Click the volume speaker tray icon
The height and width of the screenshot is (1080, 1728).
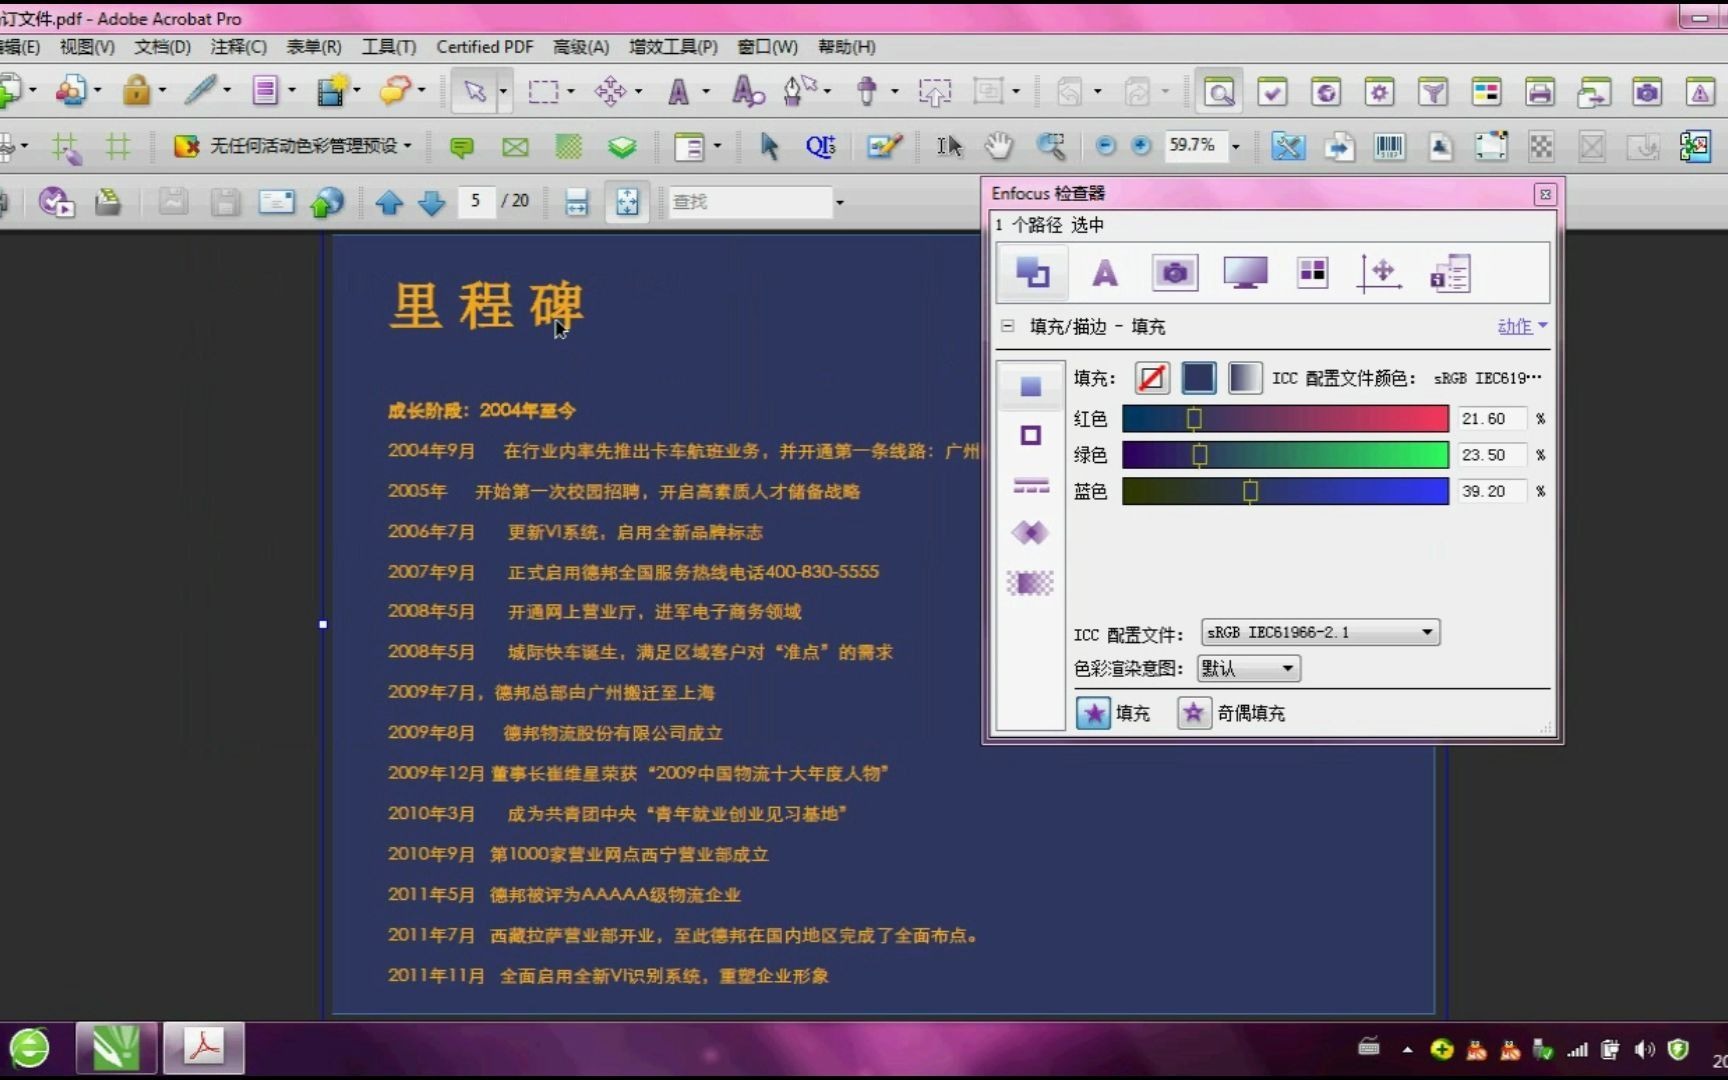[x=1644, y=1049]
